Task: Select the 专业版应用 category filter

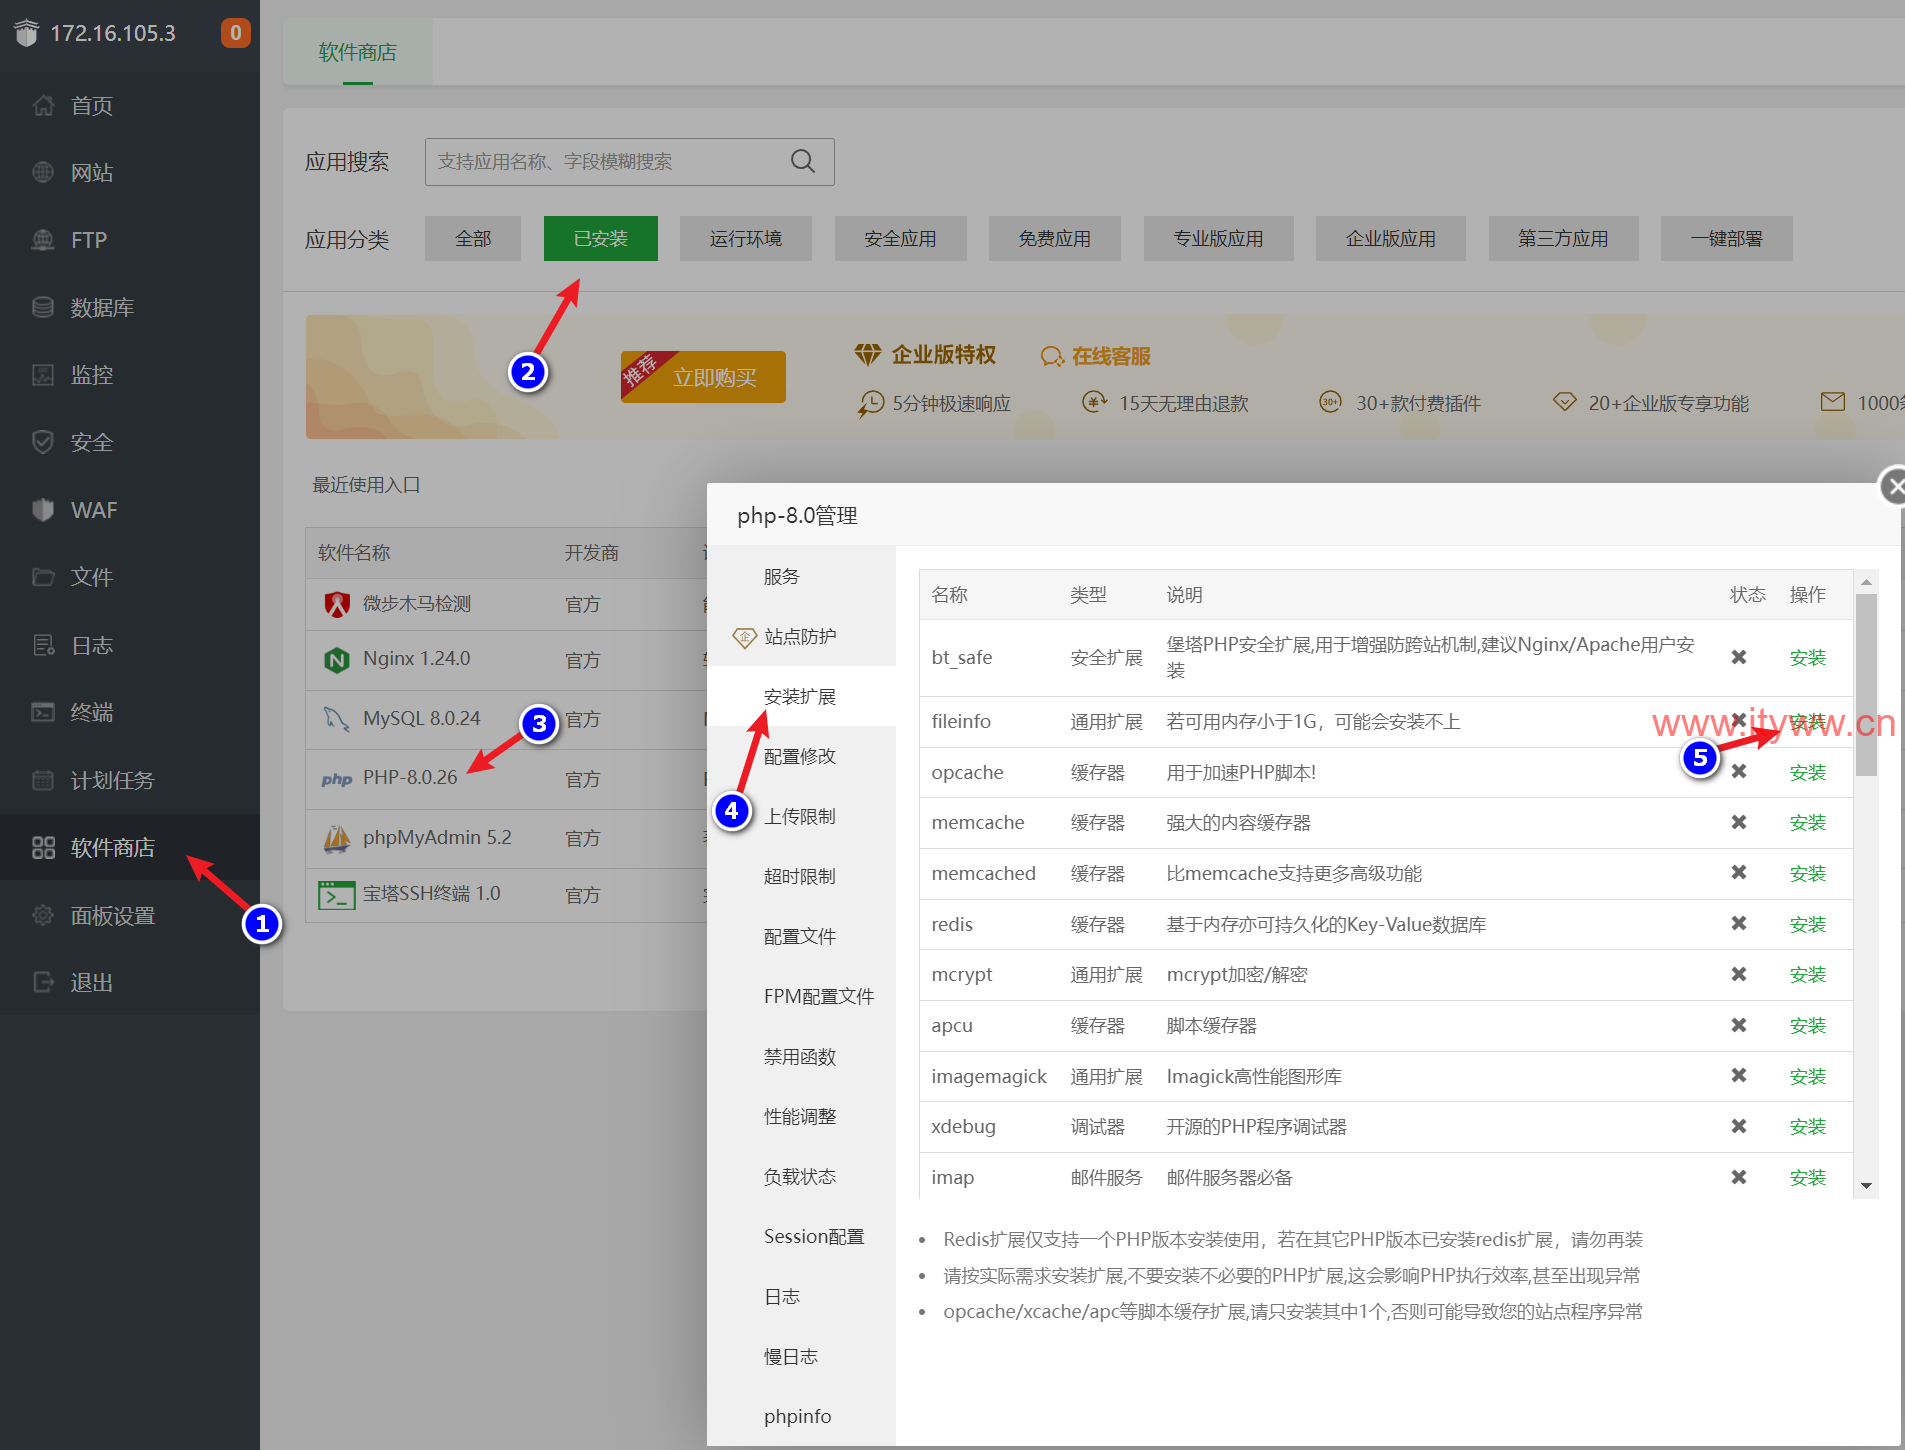Action: click(1219, 239)
